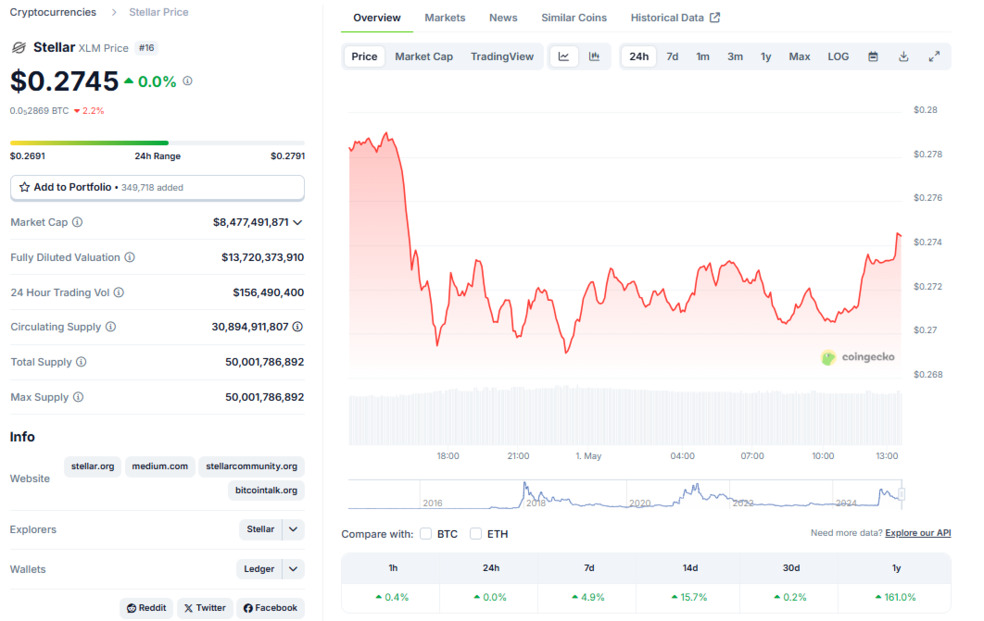Switch to the candlestick chart icon
The image size is (984, 621).
594,56
